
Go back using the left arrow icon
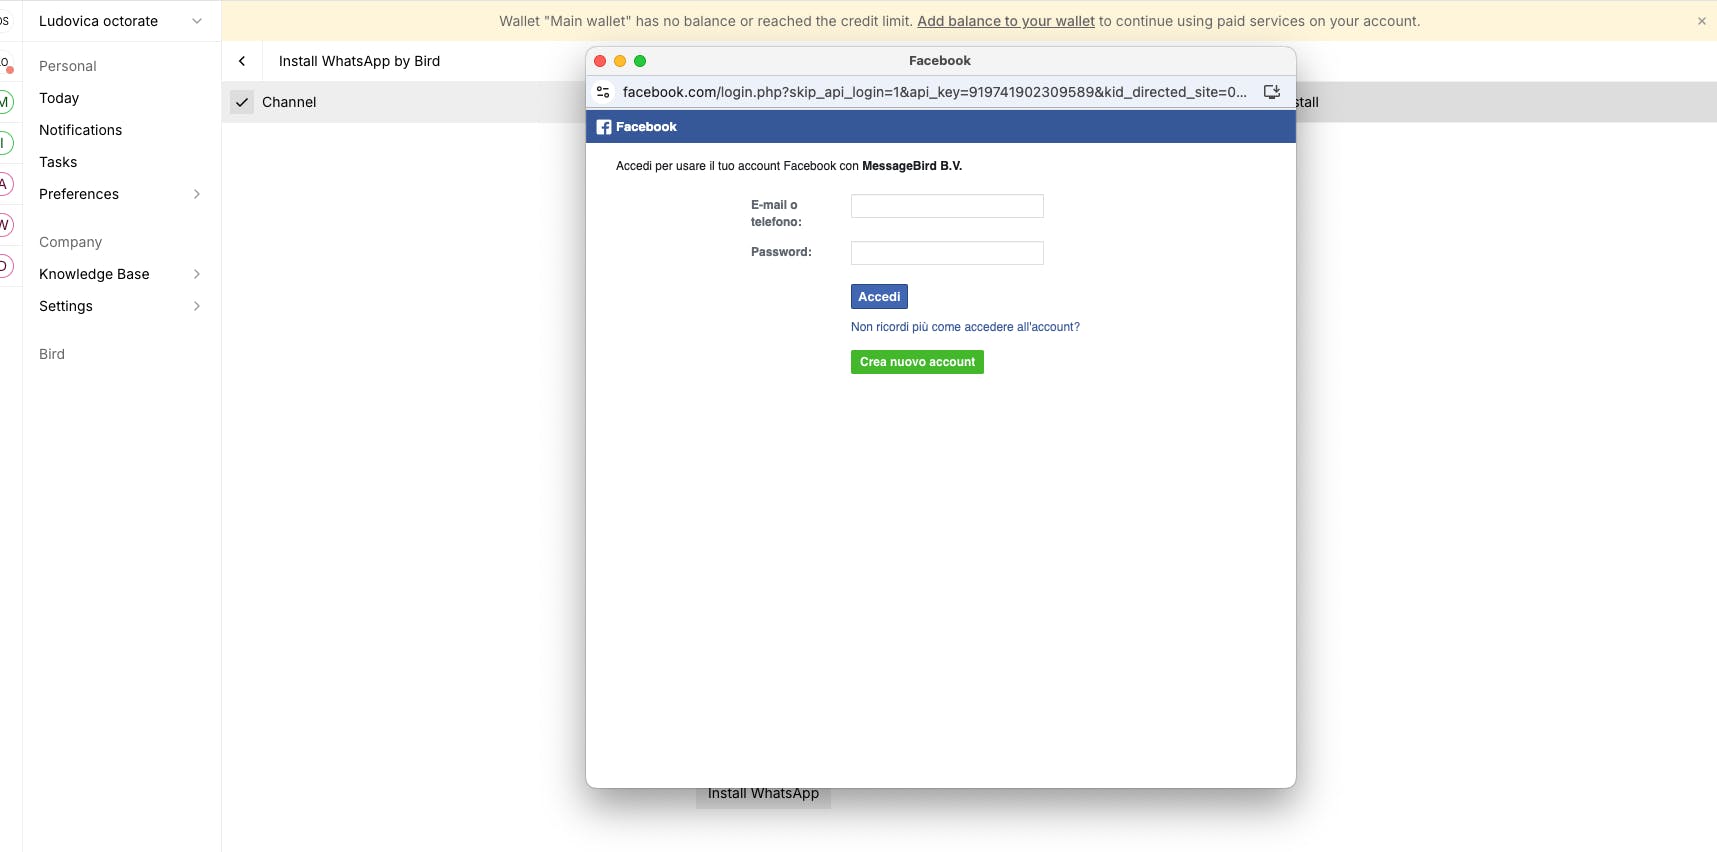click(242, 61)
